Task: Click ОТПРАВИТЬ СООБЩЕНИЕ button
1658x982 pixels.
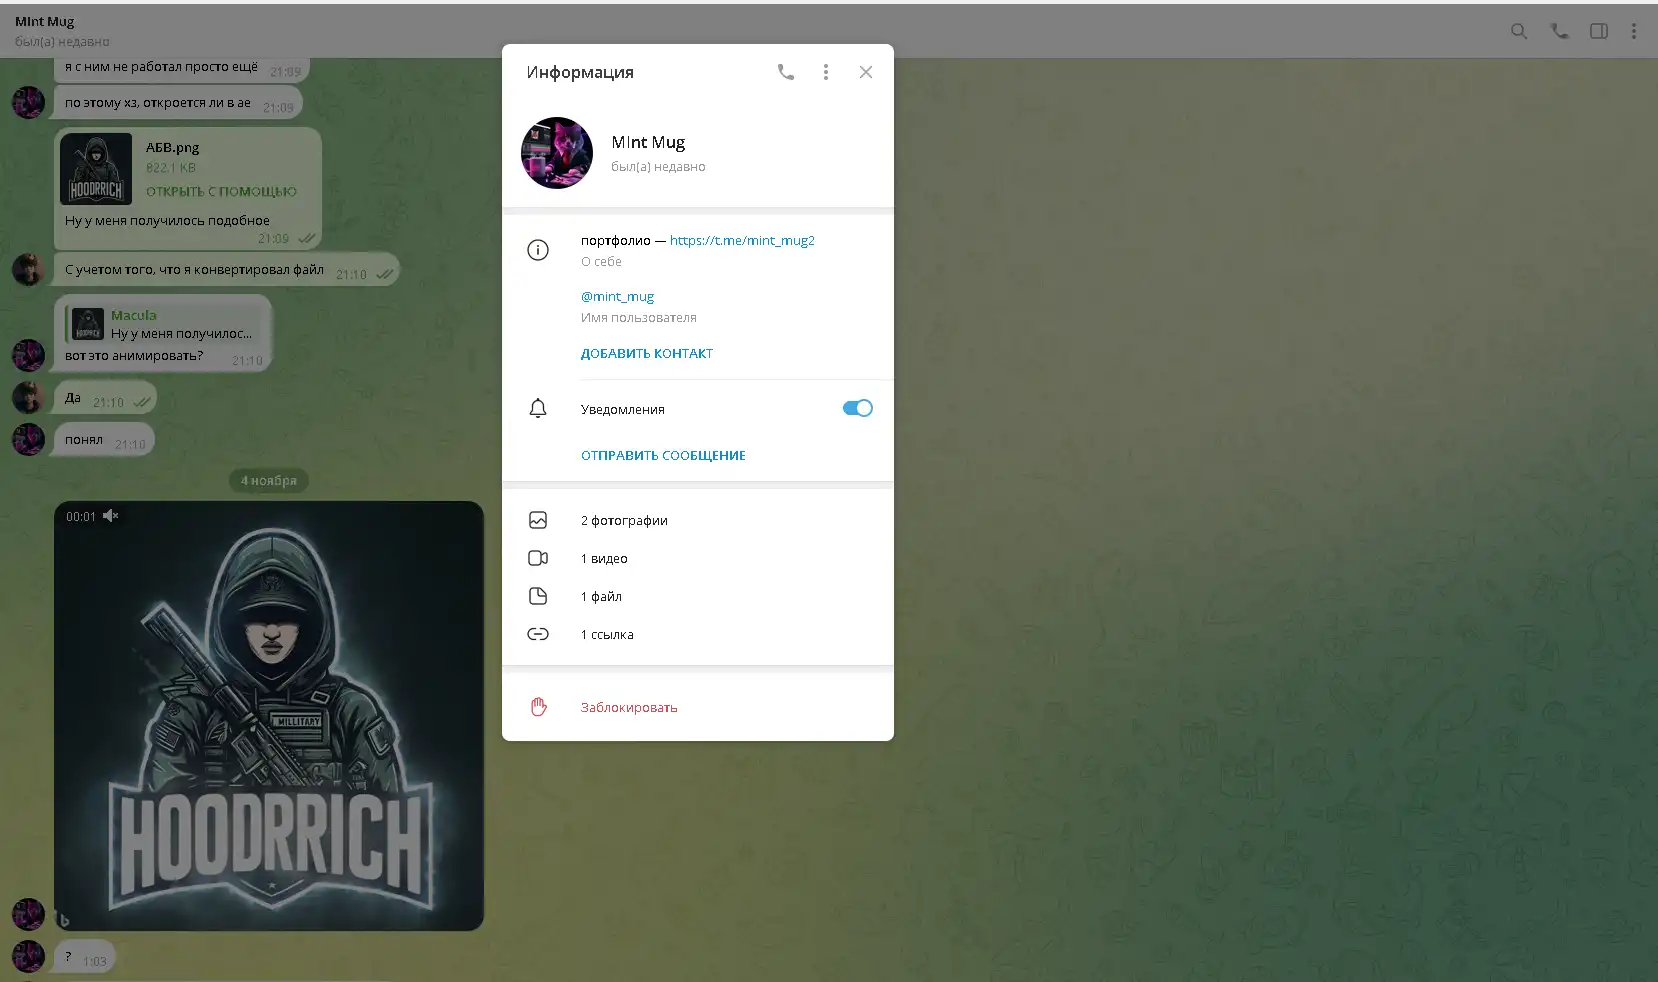Action: click(663, 455)
